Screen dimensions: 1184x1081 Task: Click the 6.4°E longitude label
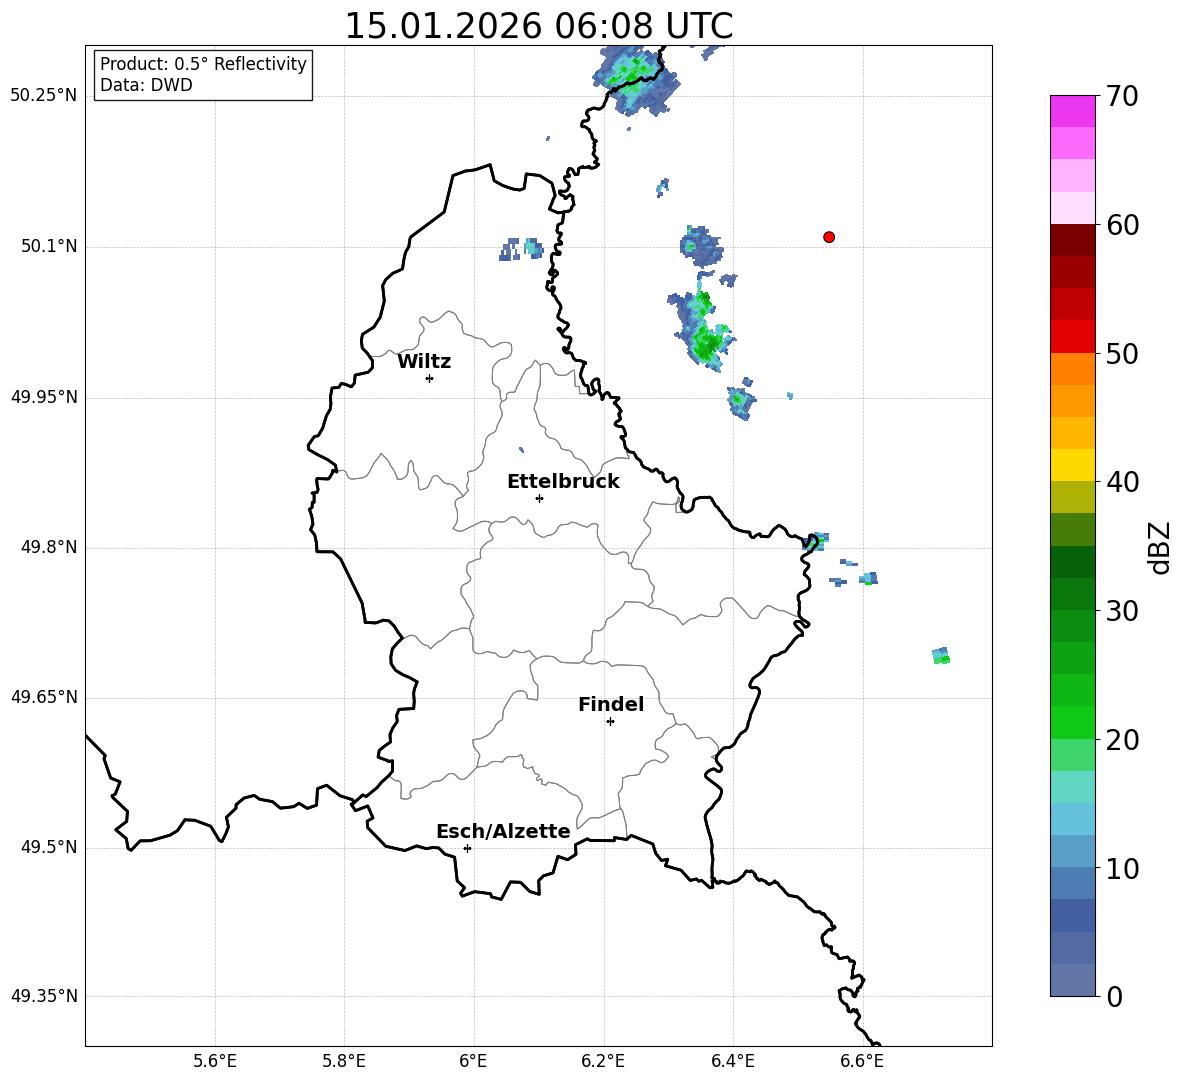[732, 1061]
